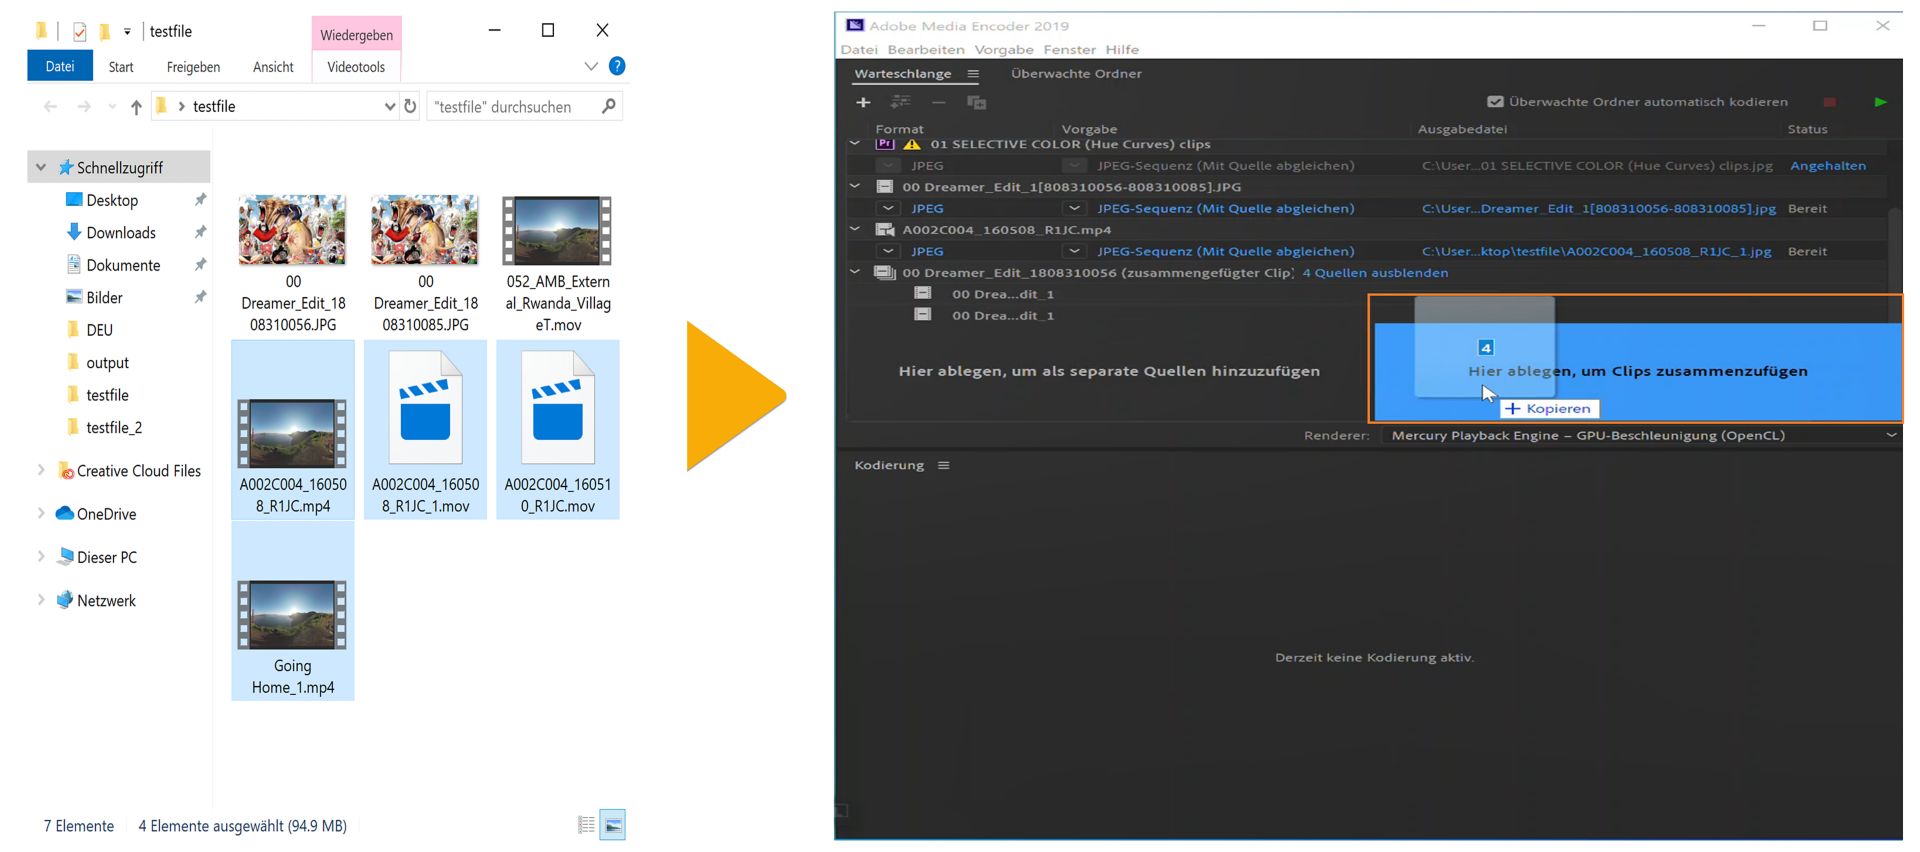
Task: Click the yellow warning icon on SELECTIVE COLOR row
Action: point(912,144)
